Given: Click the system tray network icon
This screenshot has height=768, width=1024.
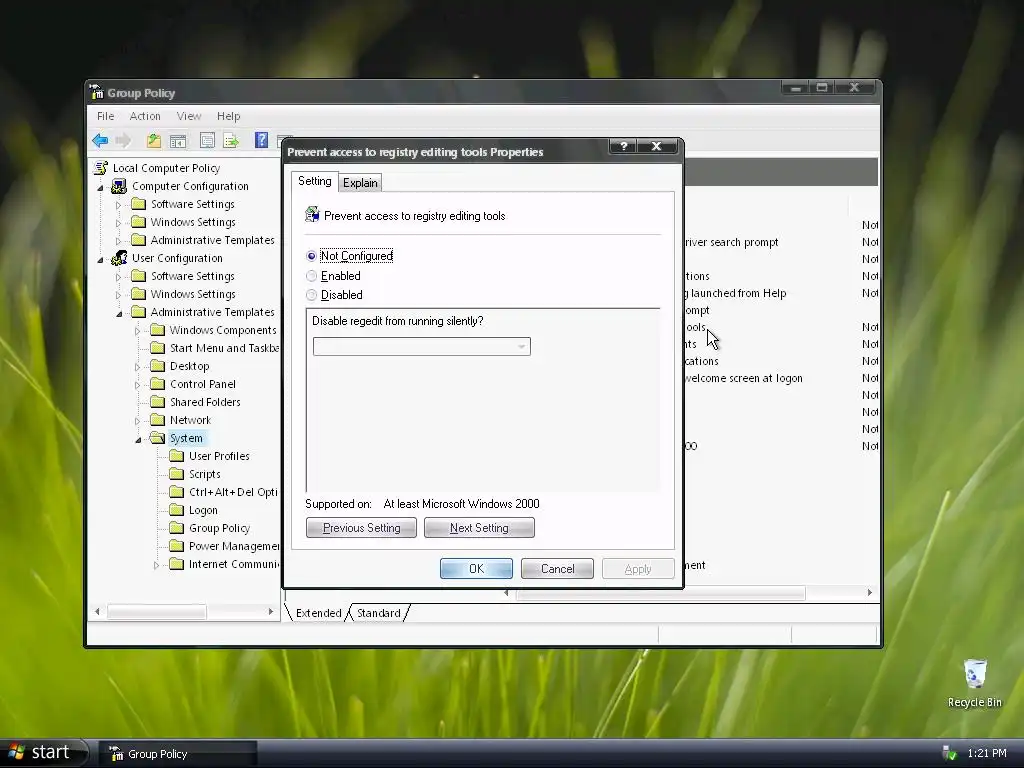Looking at the screenshot, I should [x=950, y=753].
